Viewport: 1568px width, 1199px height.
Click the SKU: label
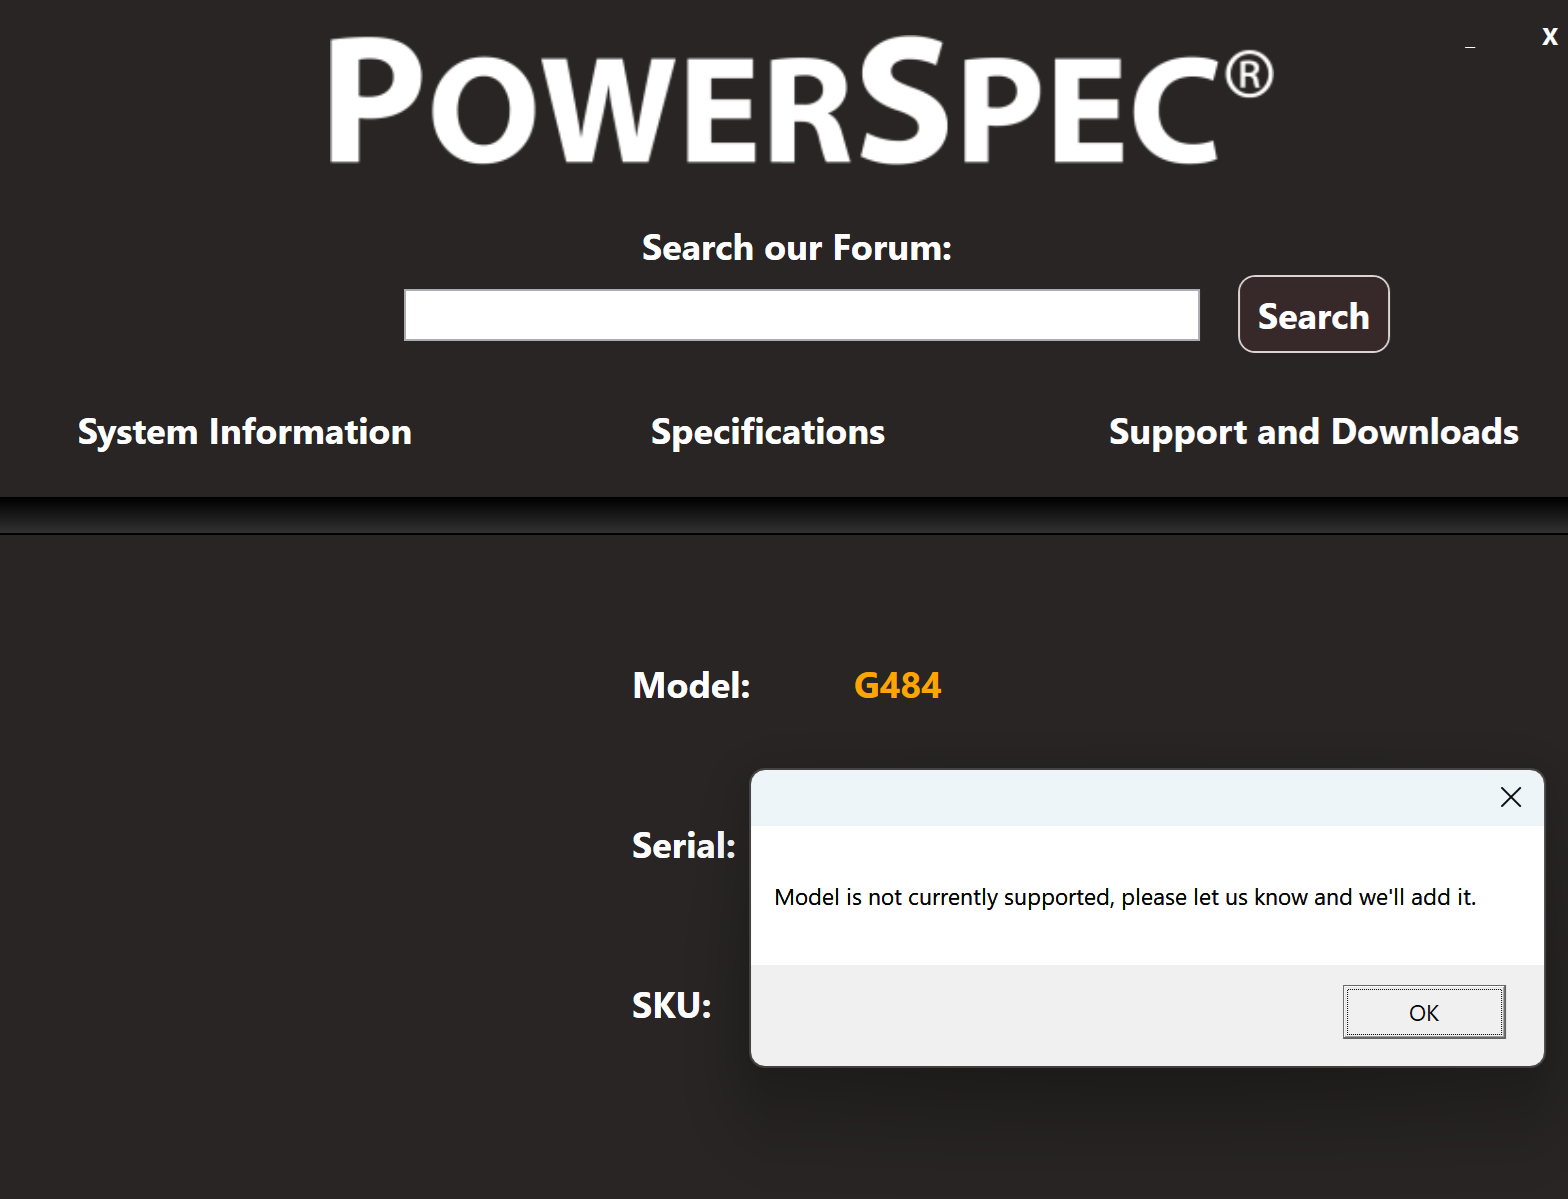pyautogui.click(x=671, y=1006)
